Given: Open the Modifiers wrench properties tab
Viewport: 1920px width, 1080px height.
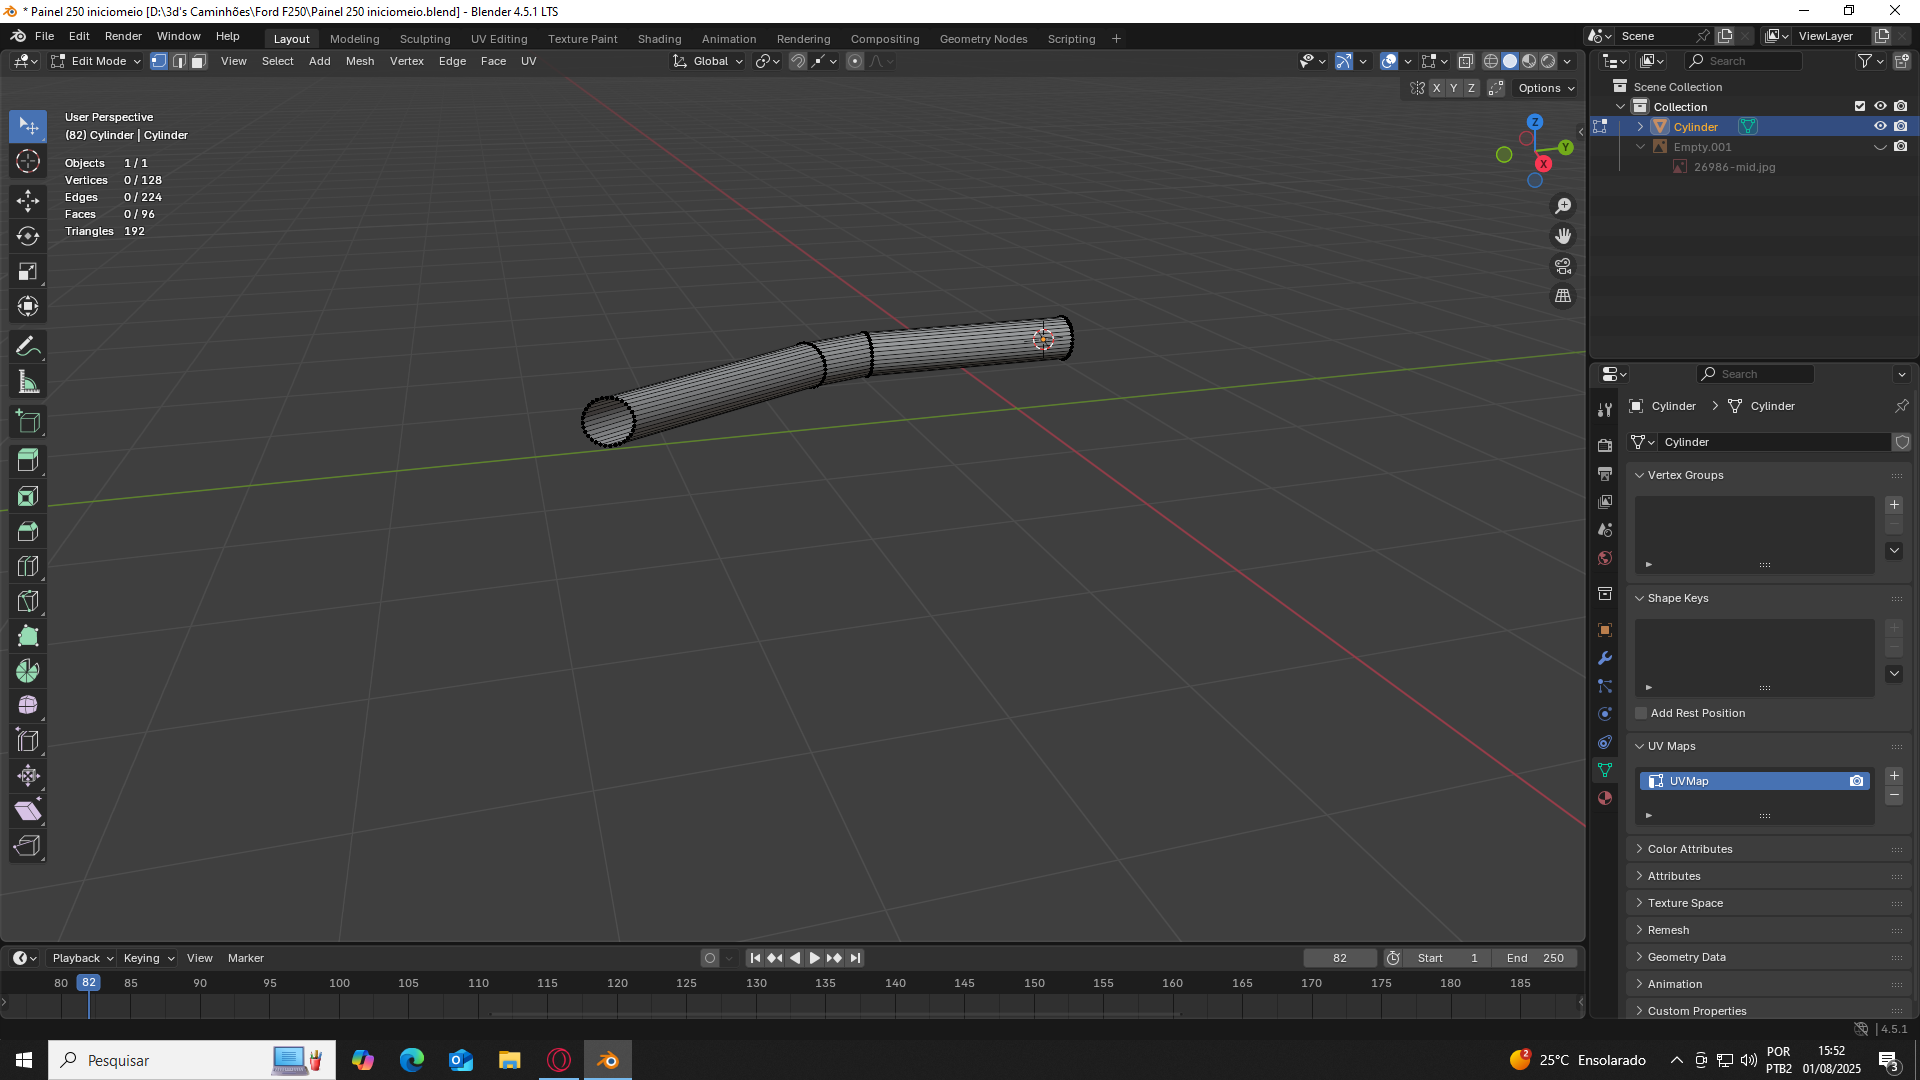Looking at the screenshot, I should click(1605, 658).
